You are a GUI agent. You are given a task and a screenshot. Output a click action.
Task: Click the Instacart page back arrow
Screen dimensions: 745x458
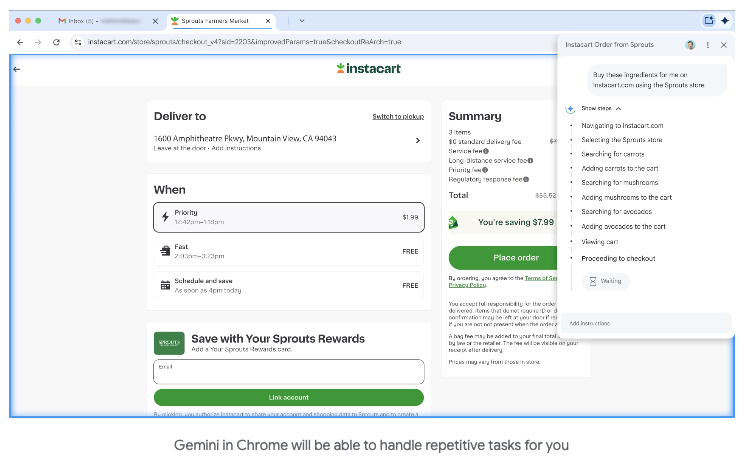click(x=17, y=69)
